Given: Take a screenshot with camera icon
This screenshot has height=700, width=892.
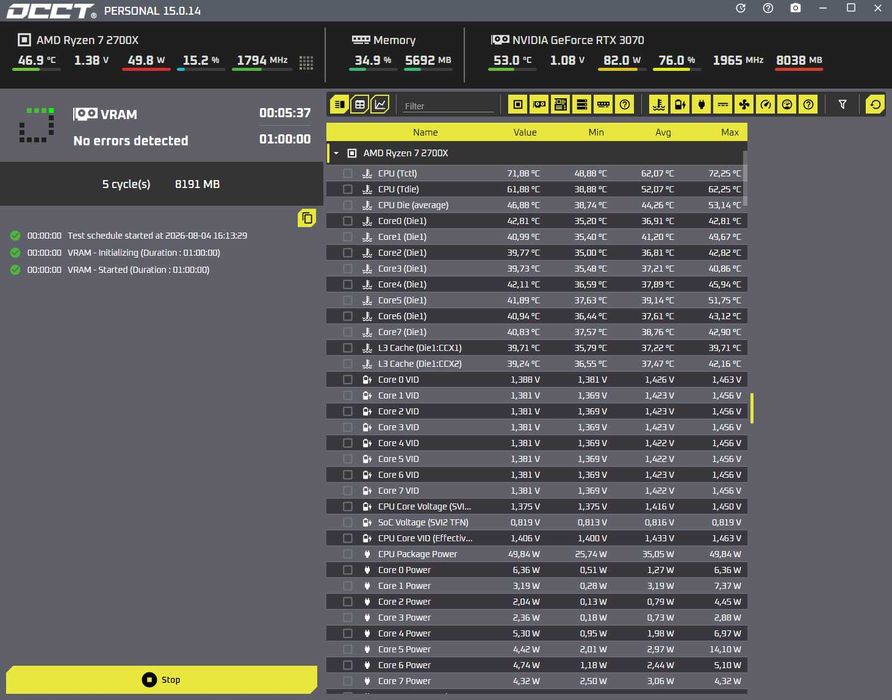Looking at the screenshot, I should (795, 8).
